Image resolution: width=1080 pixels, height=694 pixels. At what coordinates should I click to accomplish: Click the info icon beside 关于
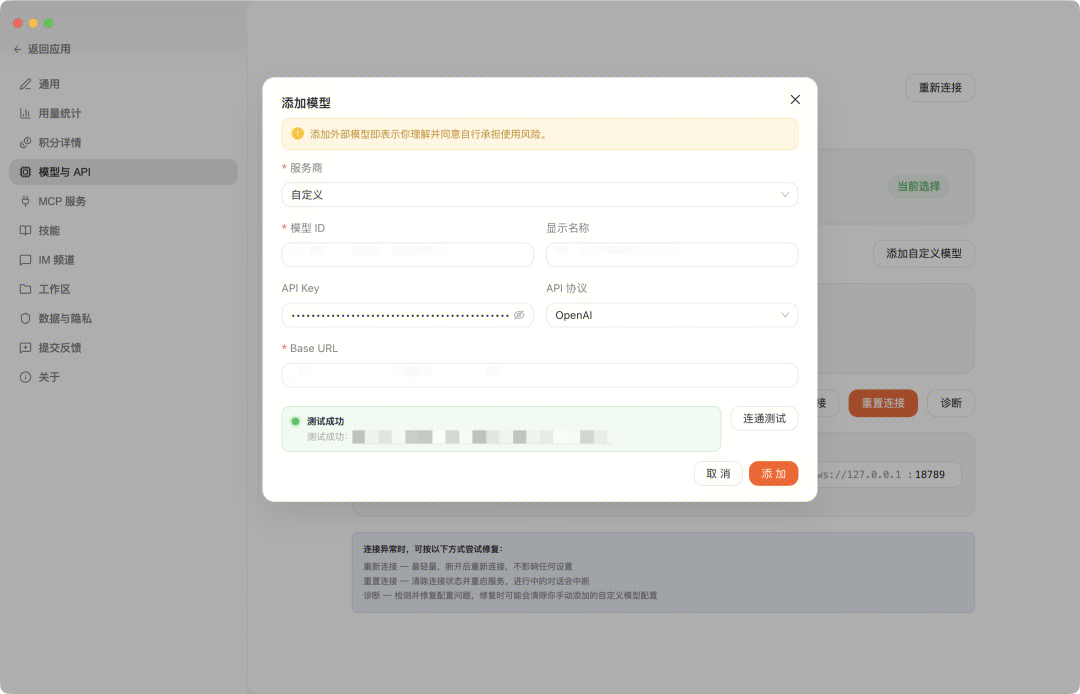click(26, 377)
